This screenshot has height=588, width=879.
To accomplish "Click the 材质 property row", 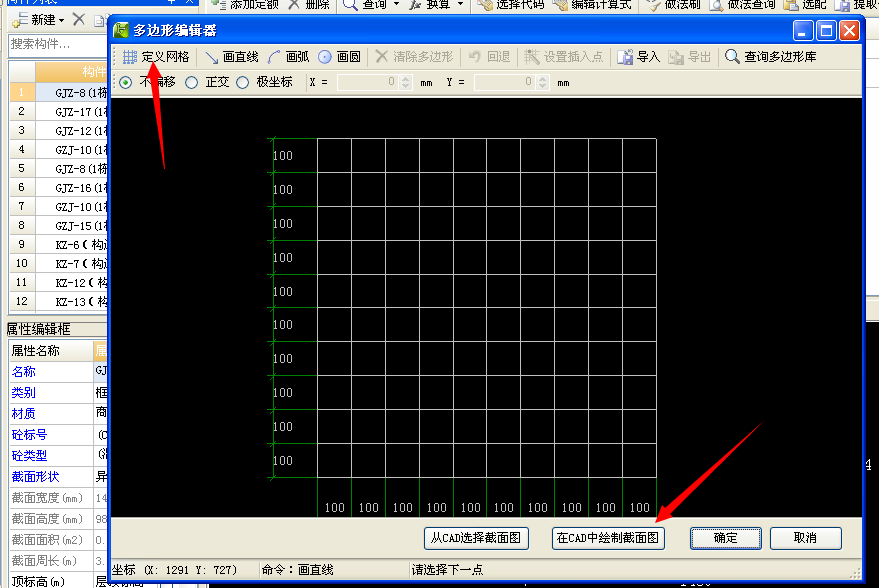I will point(58,414).
